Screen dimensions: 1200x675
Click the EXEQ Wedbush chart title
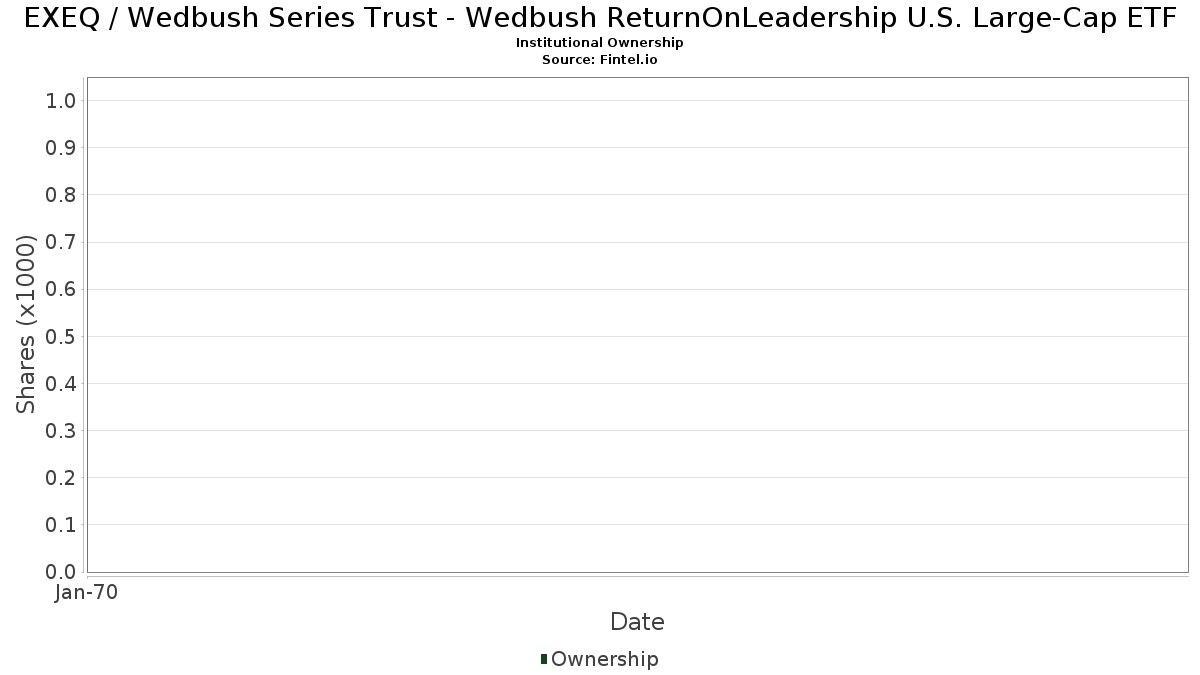(600, 19)
